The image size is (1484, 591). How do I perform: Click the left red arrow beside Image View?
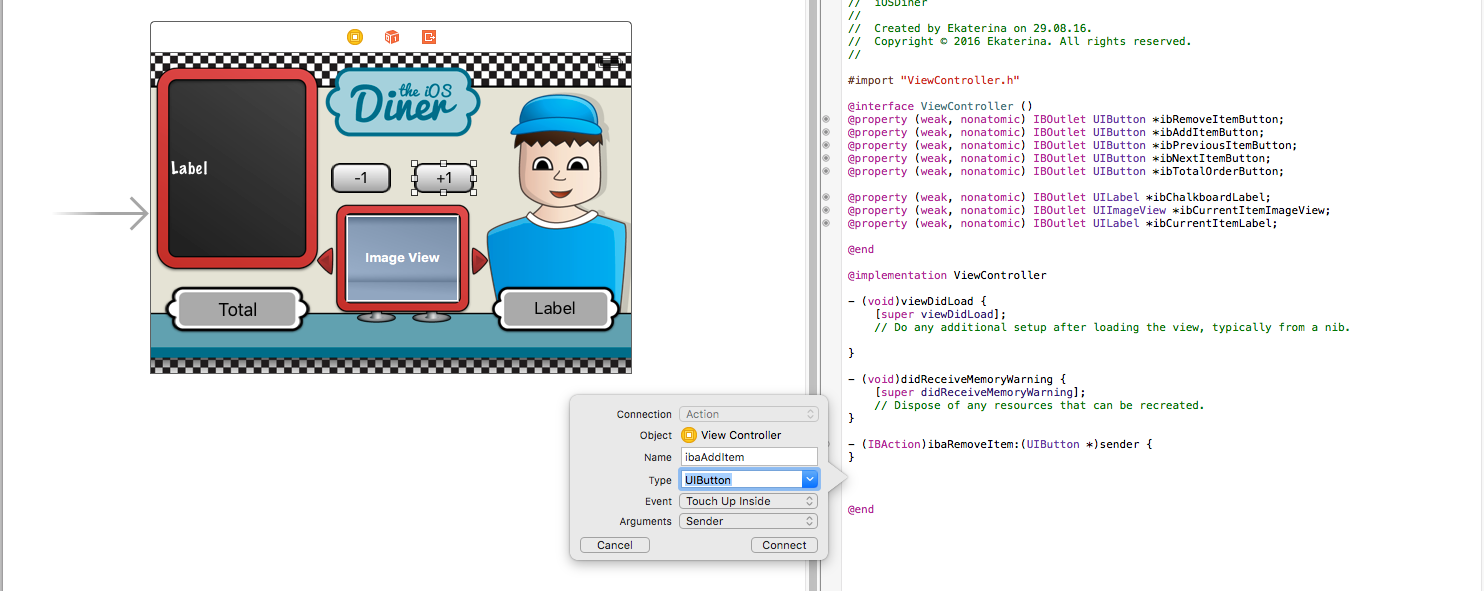coord(325,261)
